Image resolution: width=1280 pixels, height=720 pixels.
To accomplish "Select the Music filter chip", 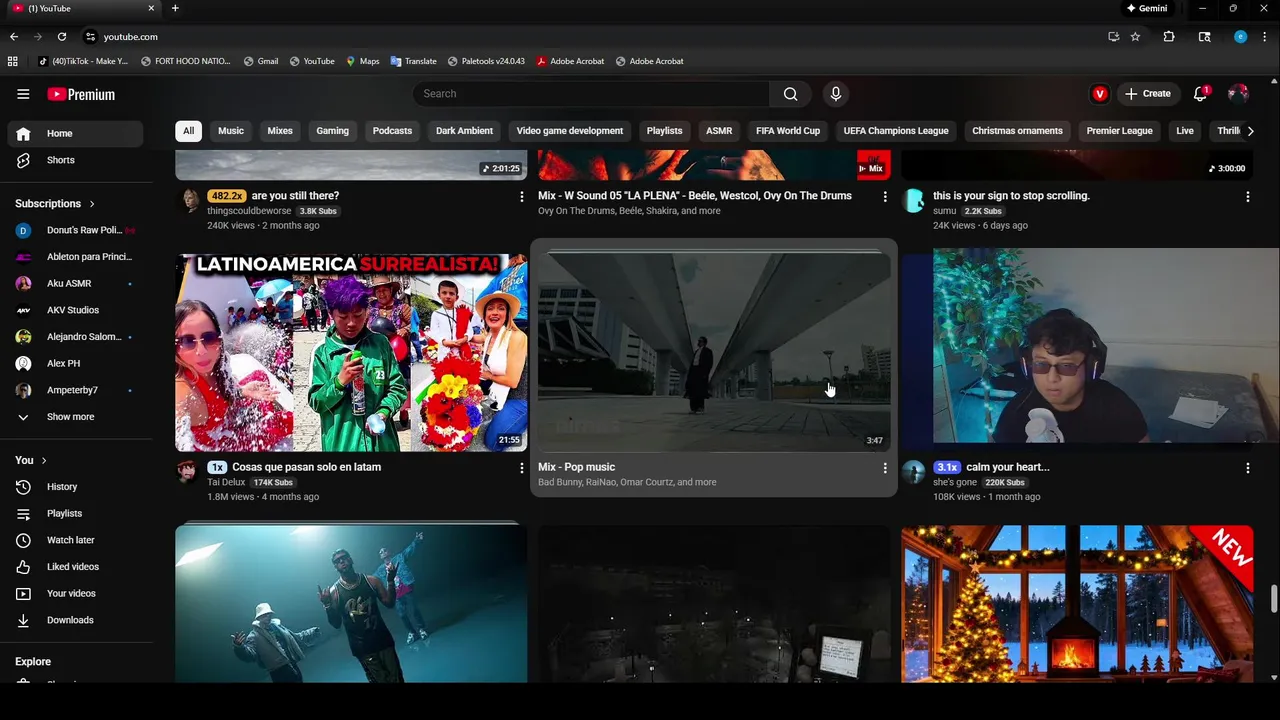I will 231,131.
